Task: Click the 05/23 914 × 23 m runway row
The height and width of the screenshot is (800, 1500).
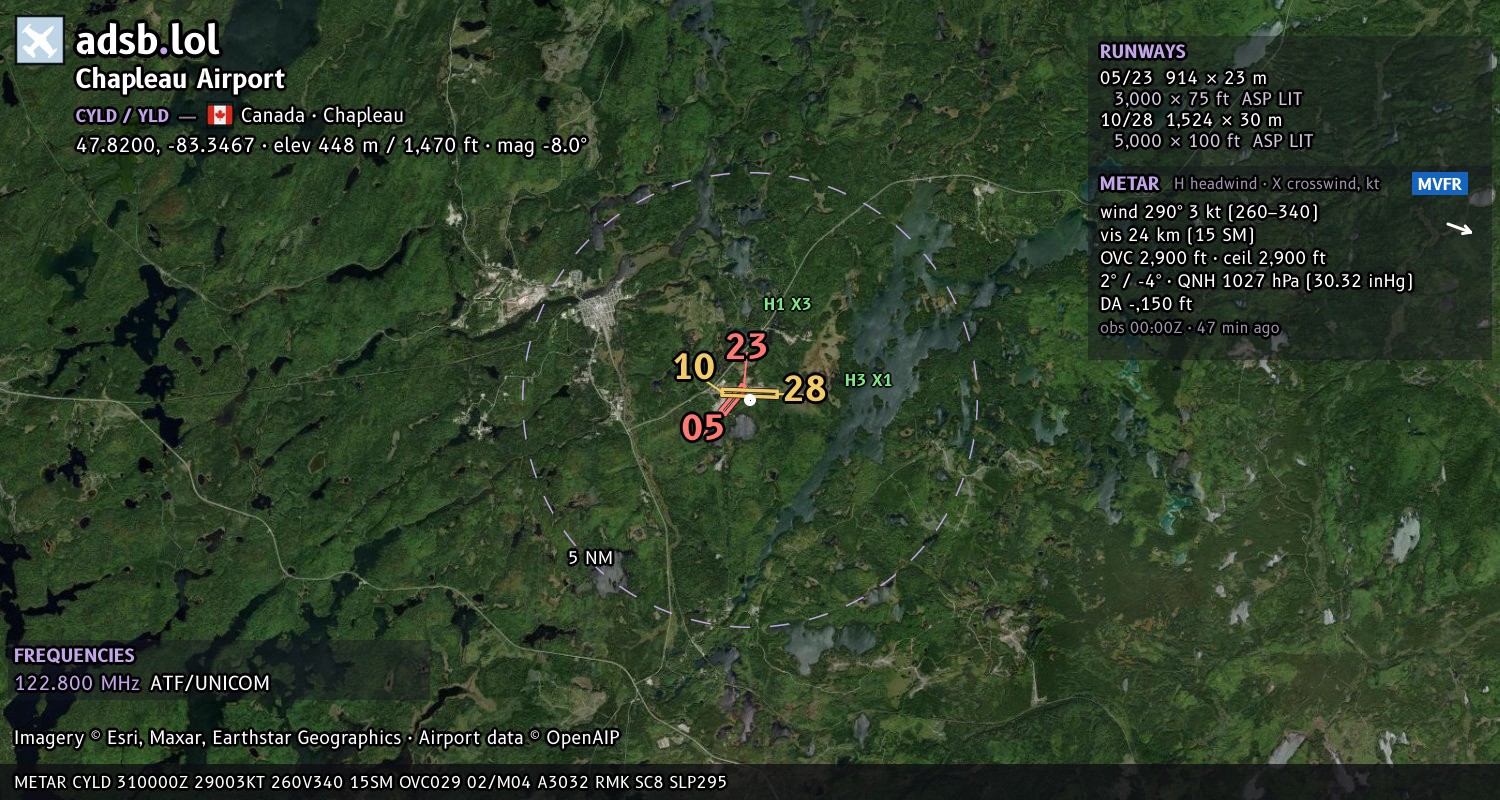Action: pyautogui.click(x=1183, y=78)
